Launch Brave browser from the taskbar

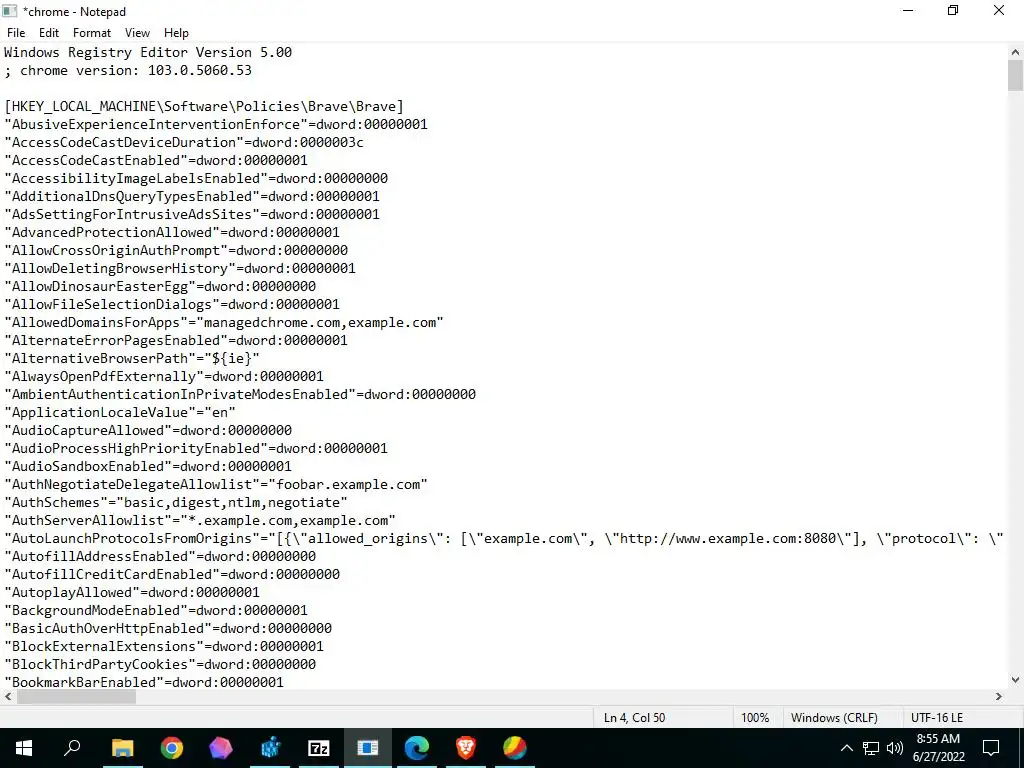click(x=466, y=748)
